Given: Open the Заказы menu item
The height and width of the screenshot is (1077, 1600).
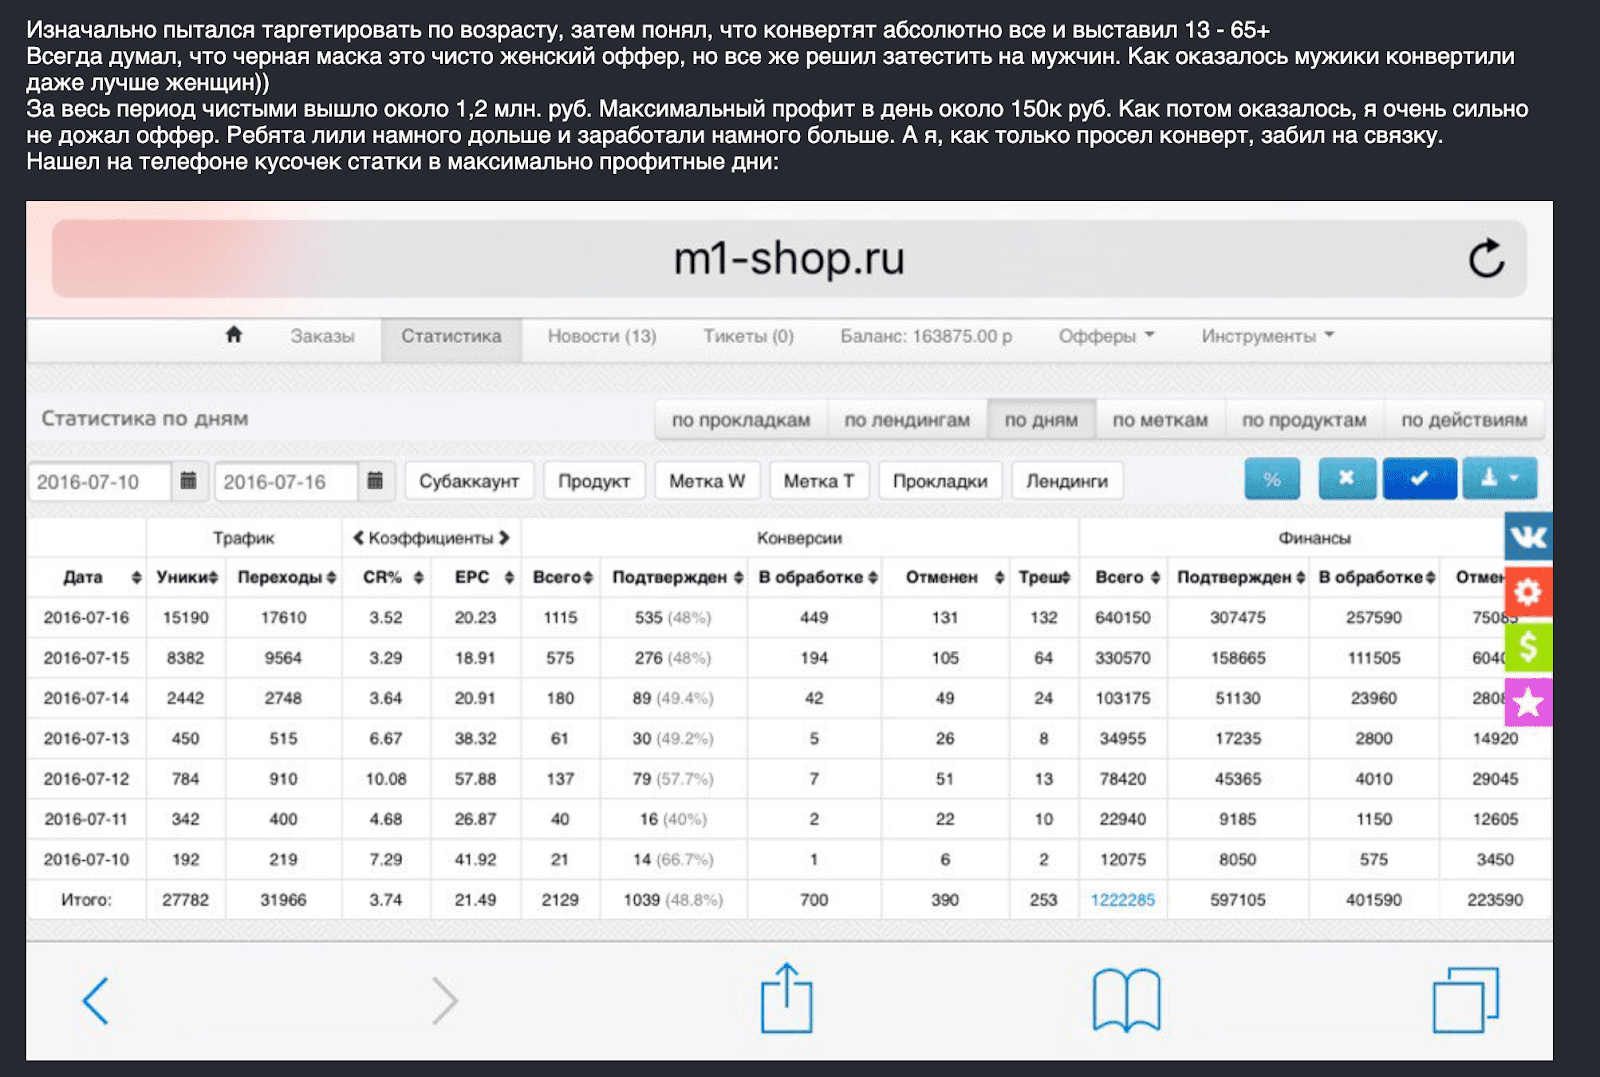Looking at the screenshot, I should click(322, 337).
